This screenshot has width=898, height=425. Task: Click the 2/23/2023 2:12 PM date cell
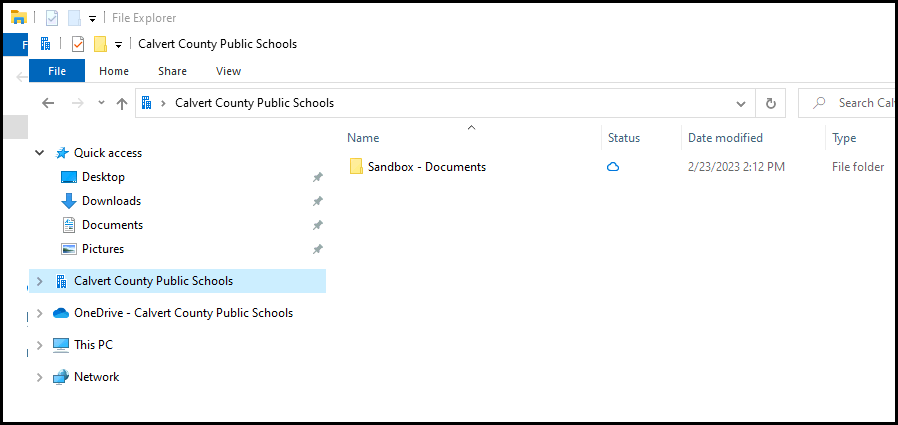[736, 167]
